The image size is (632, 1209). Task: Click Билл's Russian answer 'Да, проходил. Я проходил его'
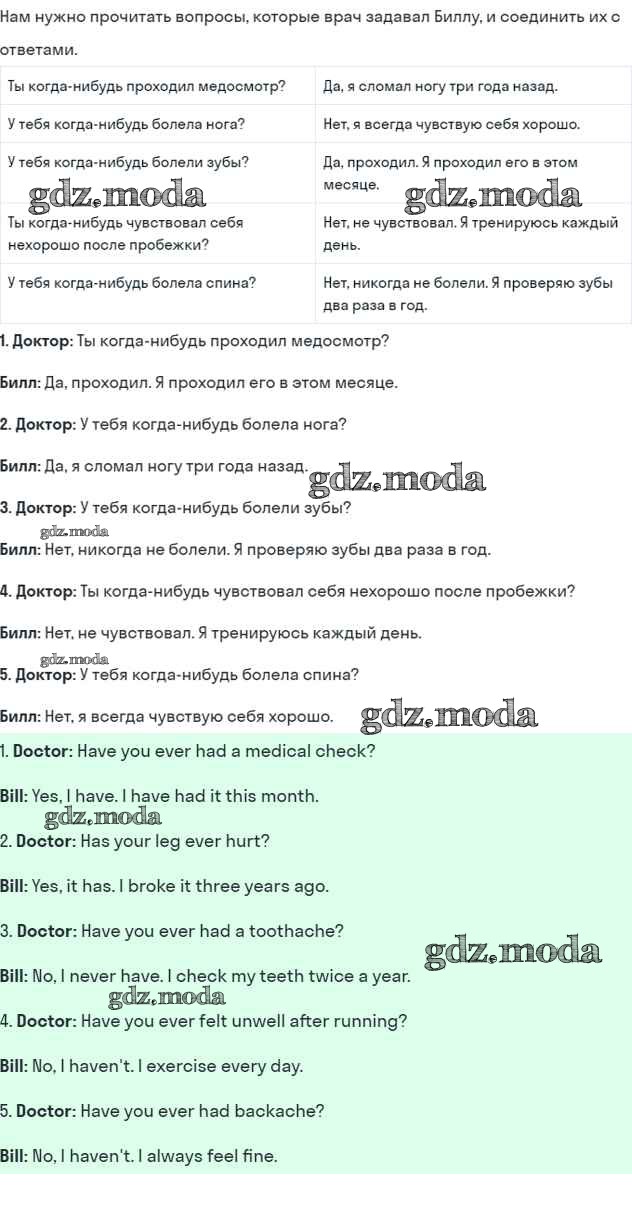(199, 383)
